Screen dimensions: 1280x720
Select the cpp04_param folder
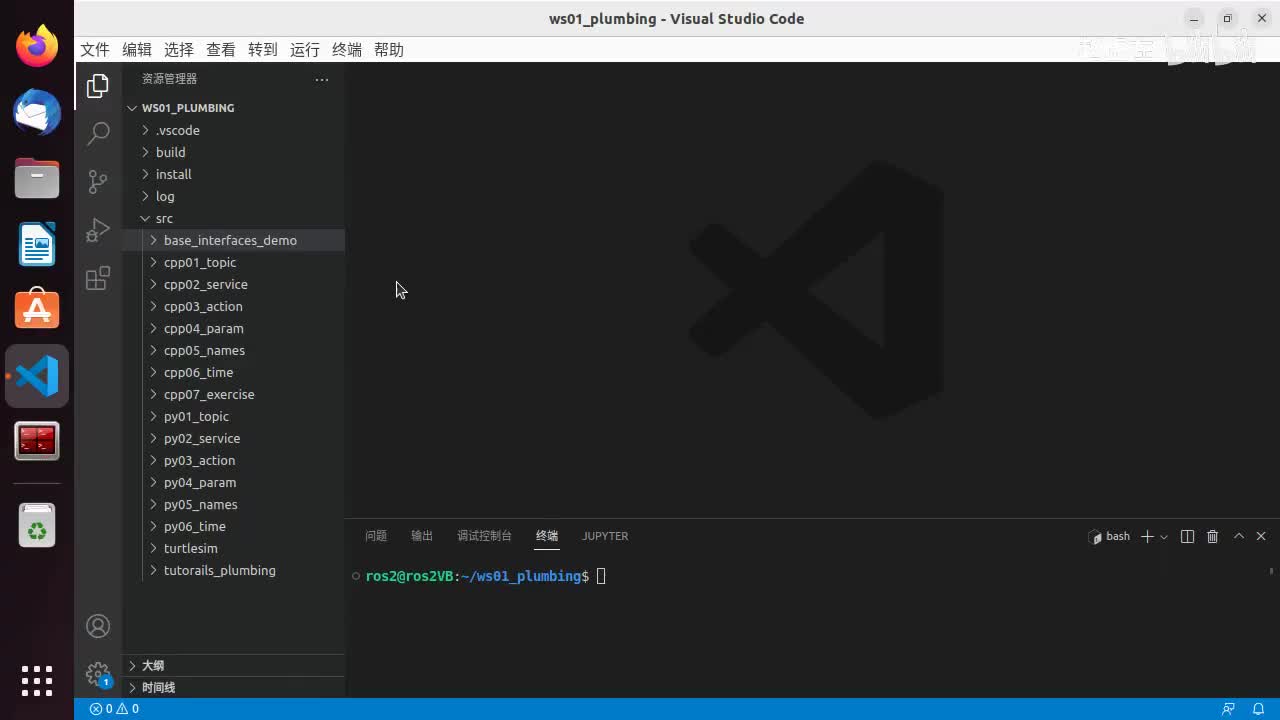pyautogui.click(x=234, y=328)
